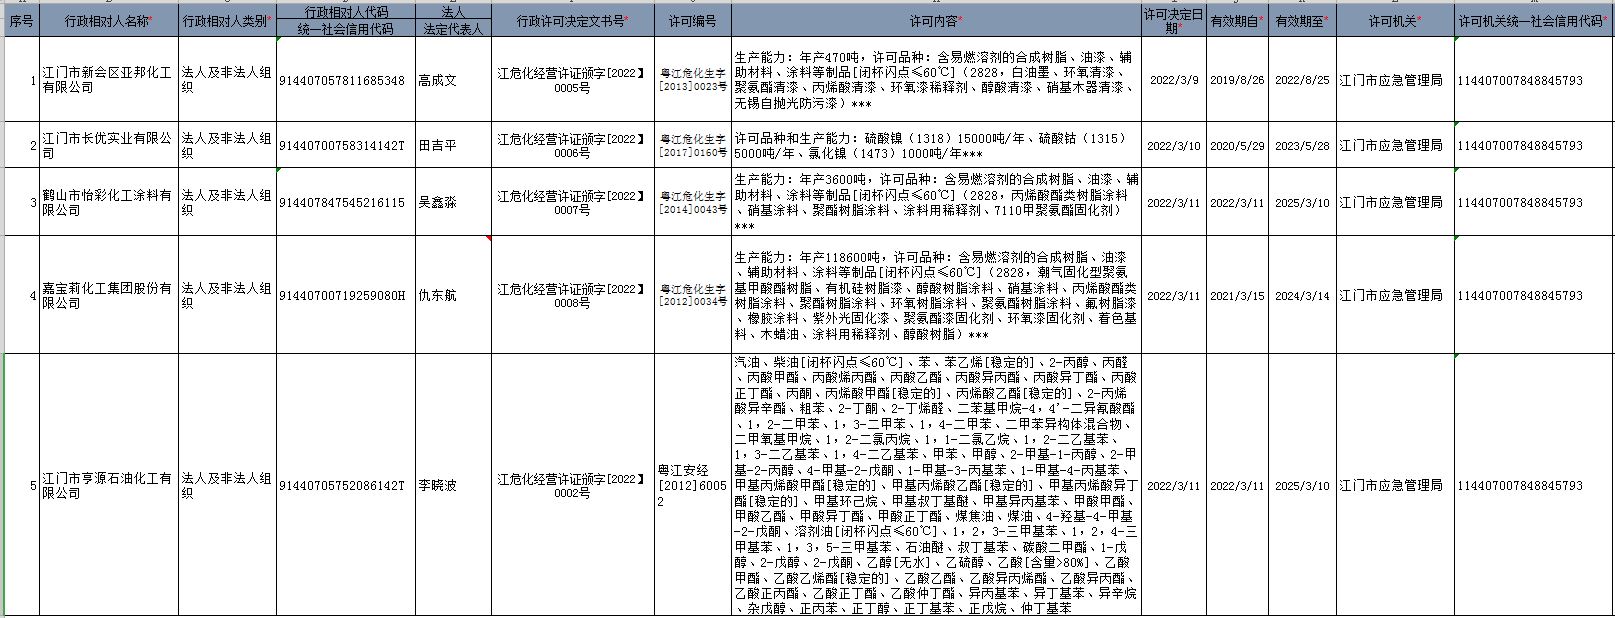The height and width of the screenshot is (618, 1615).
Task: Select the '行政相对人代码' merged header cell
Action: coord(346,12)
